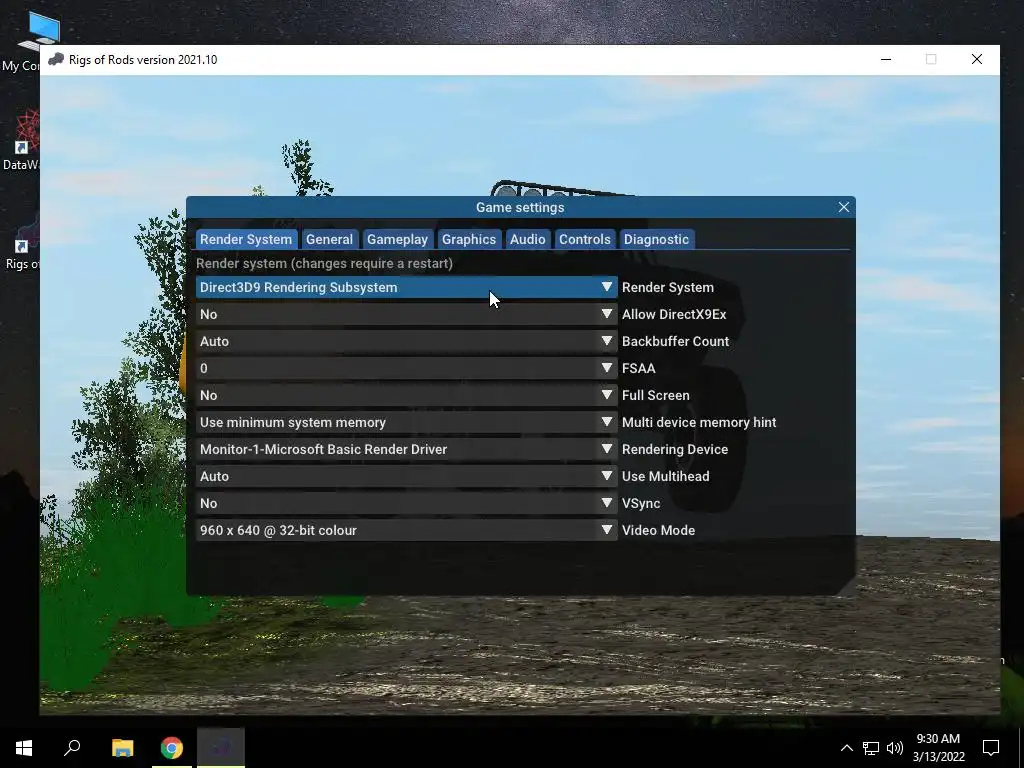Select the Rigs of Rods desktop shortcut
This screenshot has width=1024, height=768.
point(20,242)
